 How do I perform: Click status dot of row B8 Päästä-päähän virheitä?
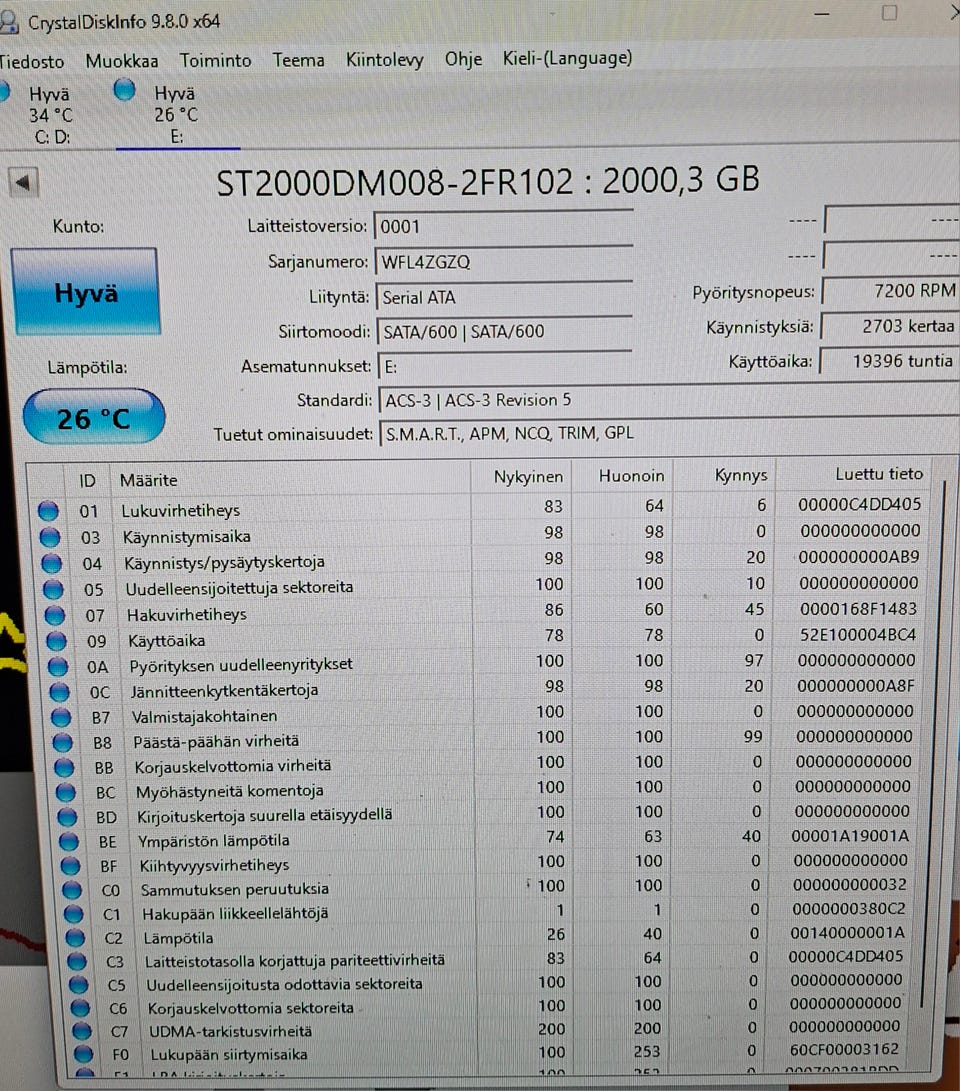point(62,742)
